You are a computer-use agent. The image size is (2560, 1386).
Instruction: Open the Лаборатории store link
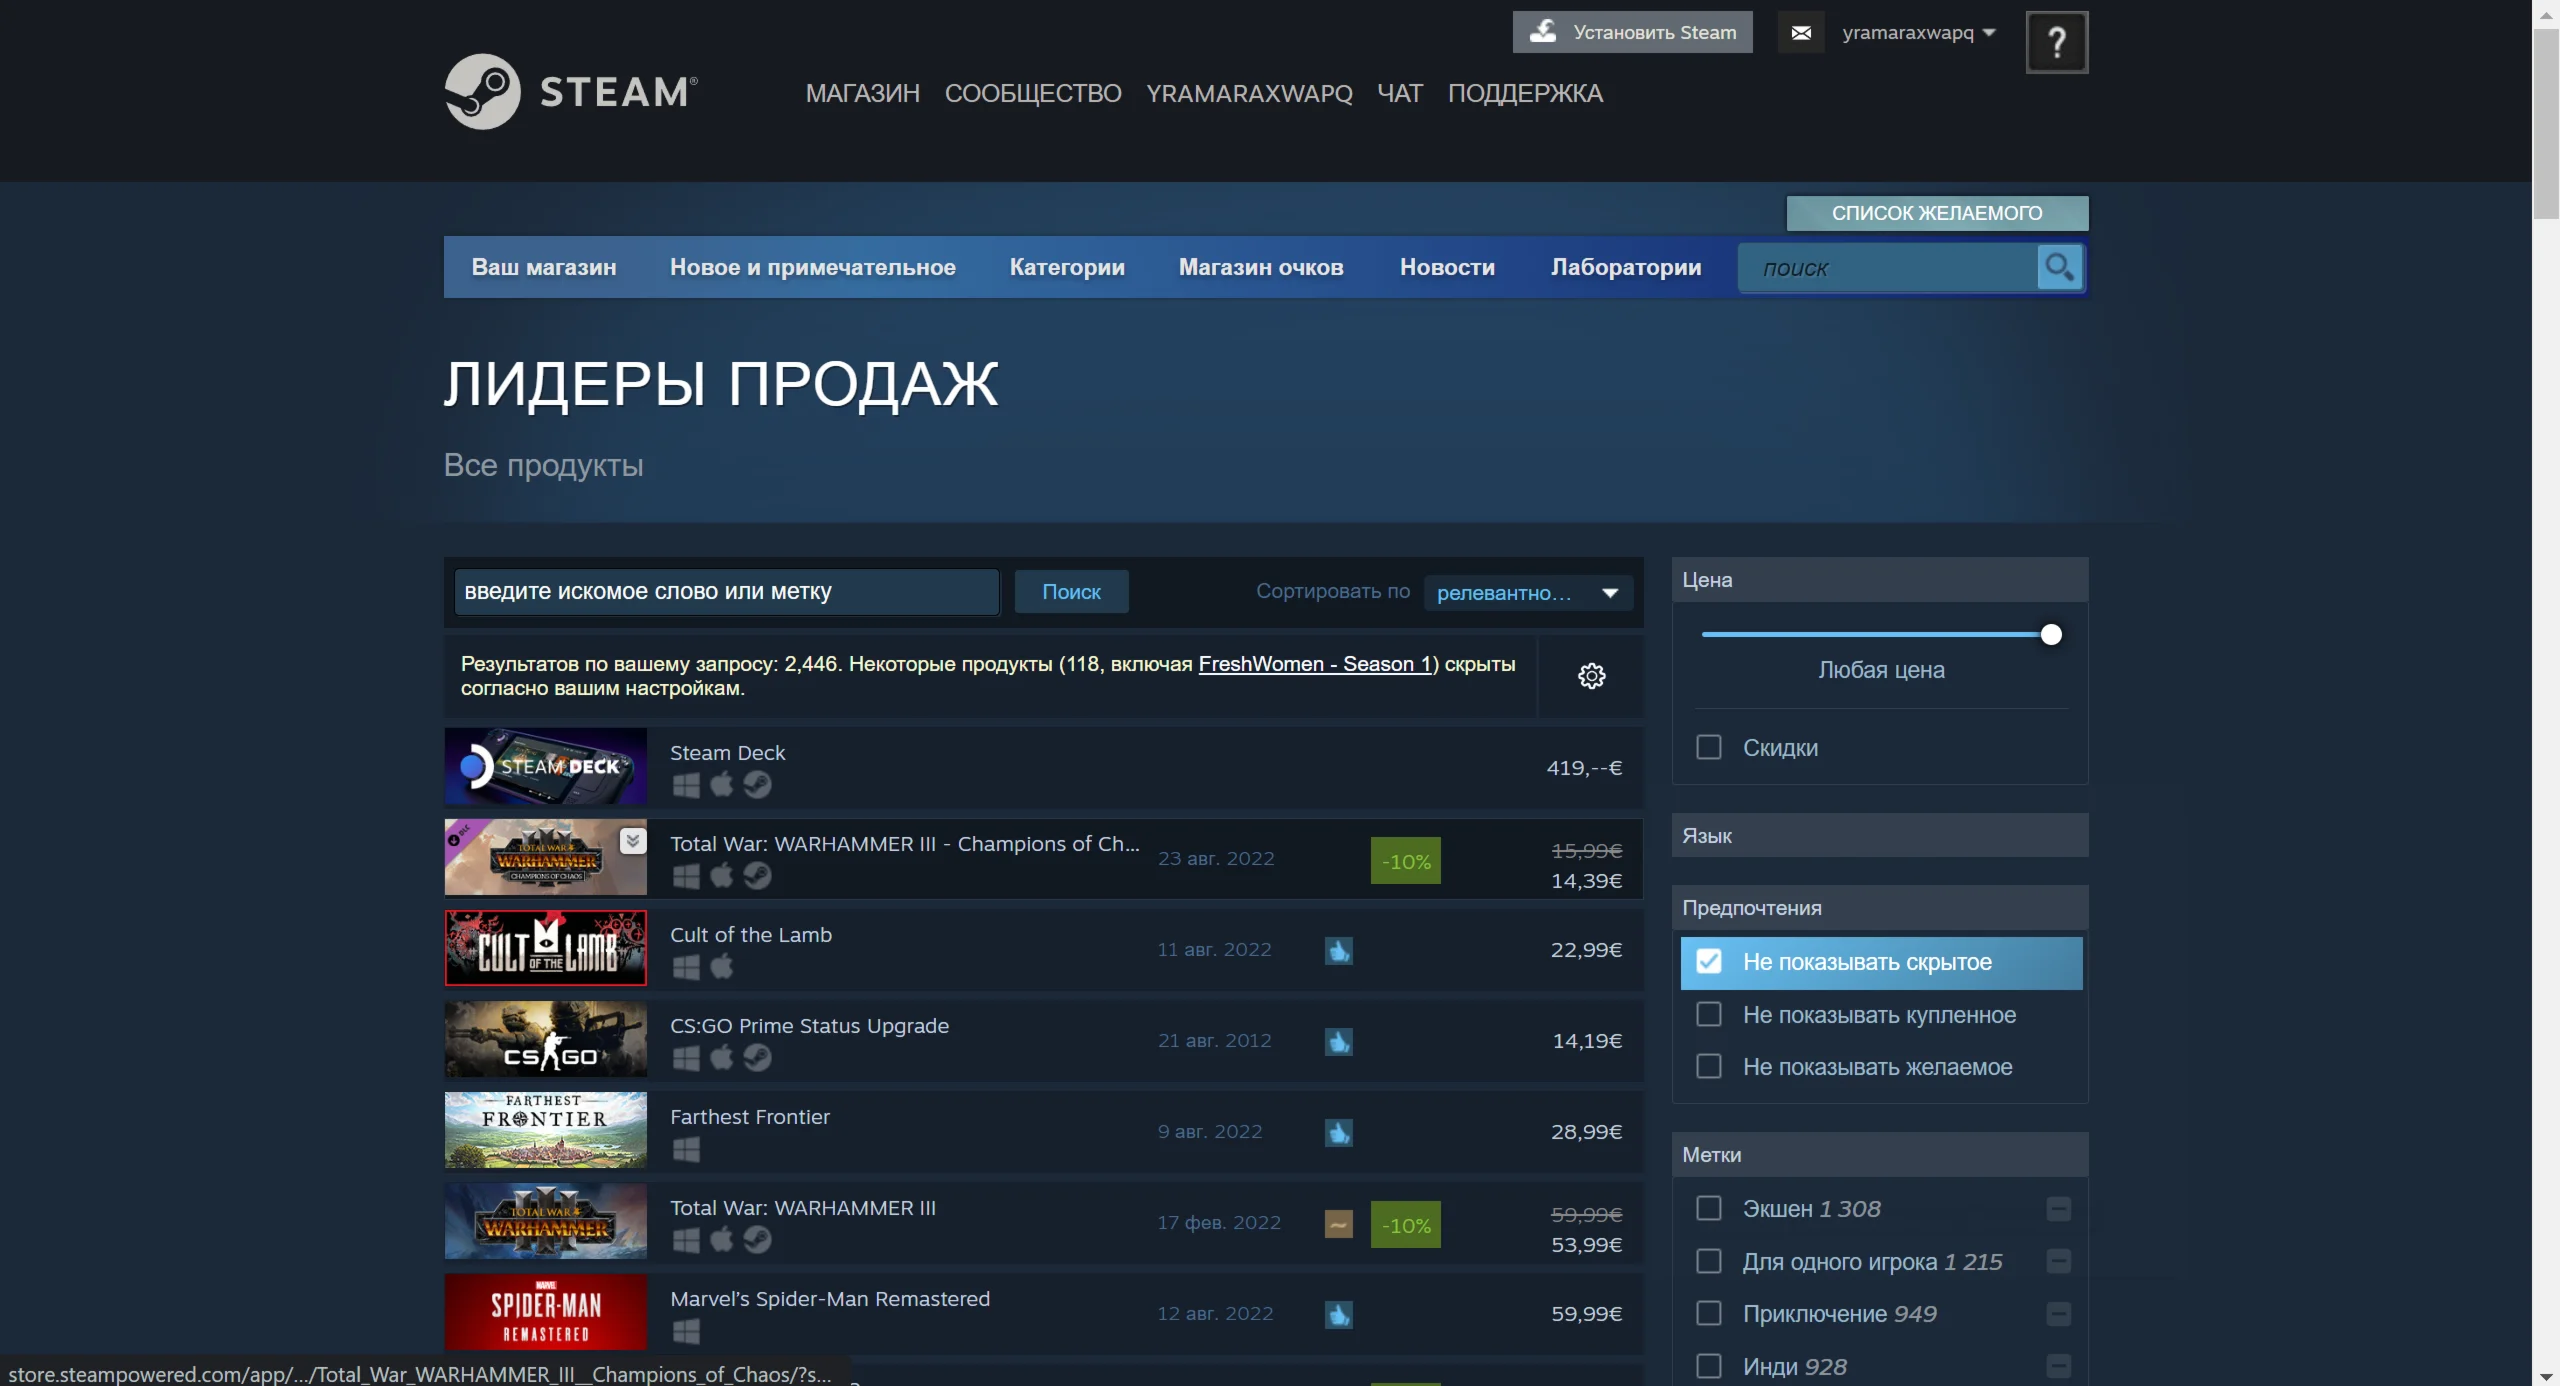1626,267
